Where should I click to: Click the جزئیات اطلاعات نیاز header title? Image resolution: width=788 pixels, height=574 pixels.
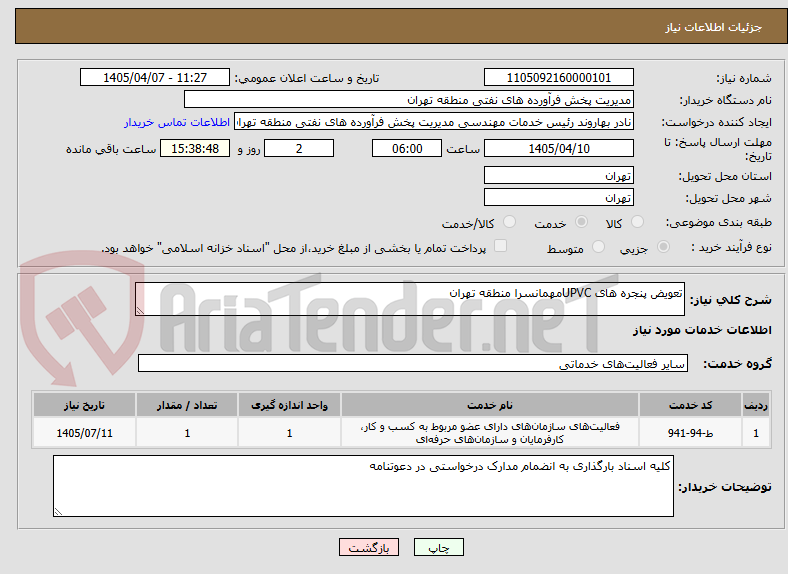click(x=714, y=27)
